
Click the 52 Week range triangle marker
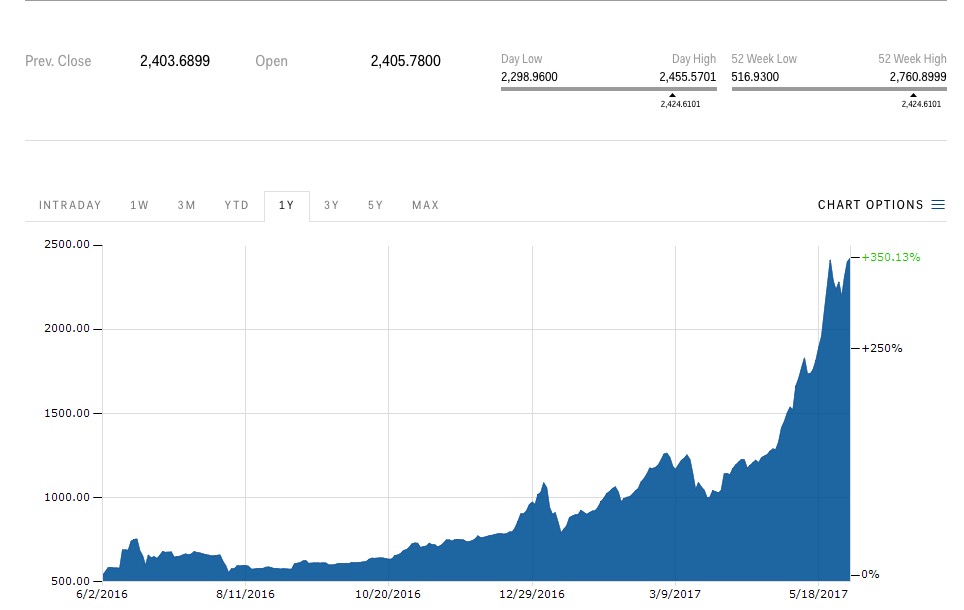tap(913, 96)
